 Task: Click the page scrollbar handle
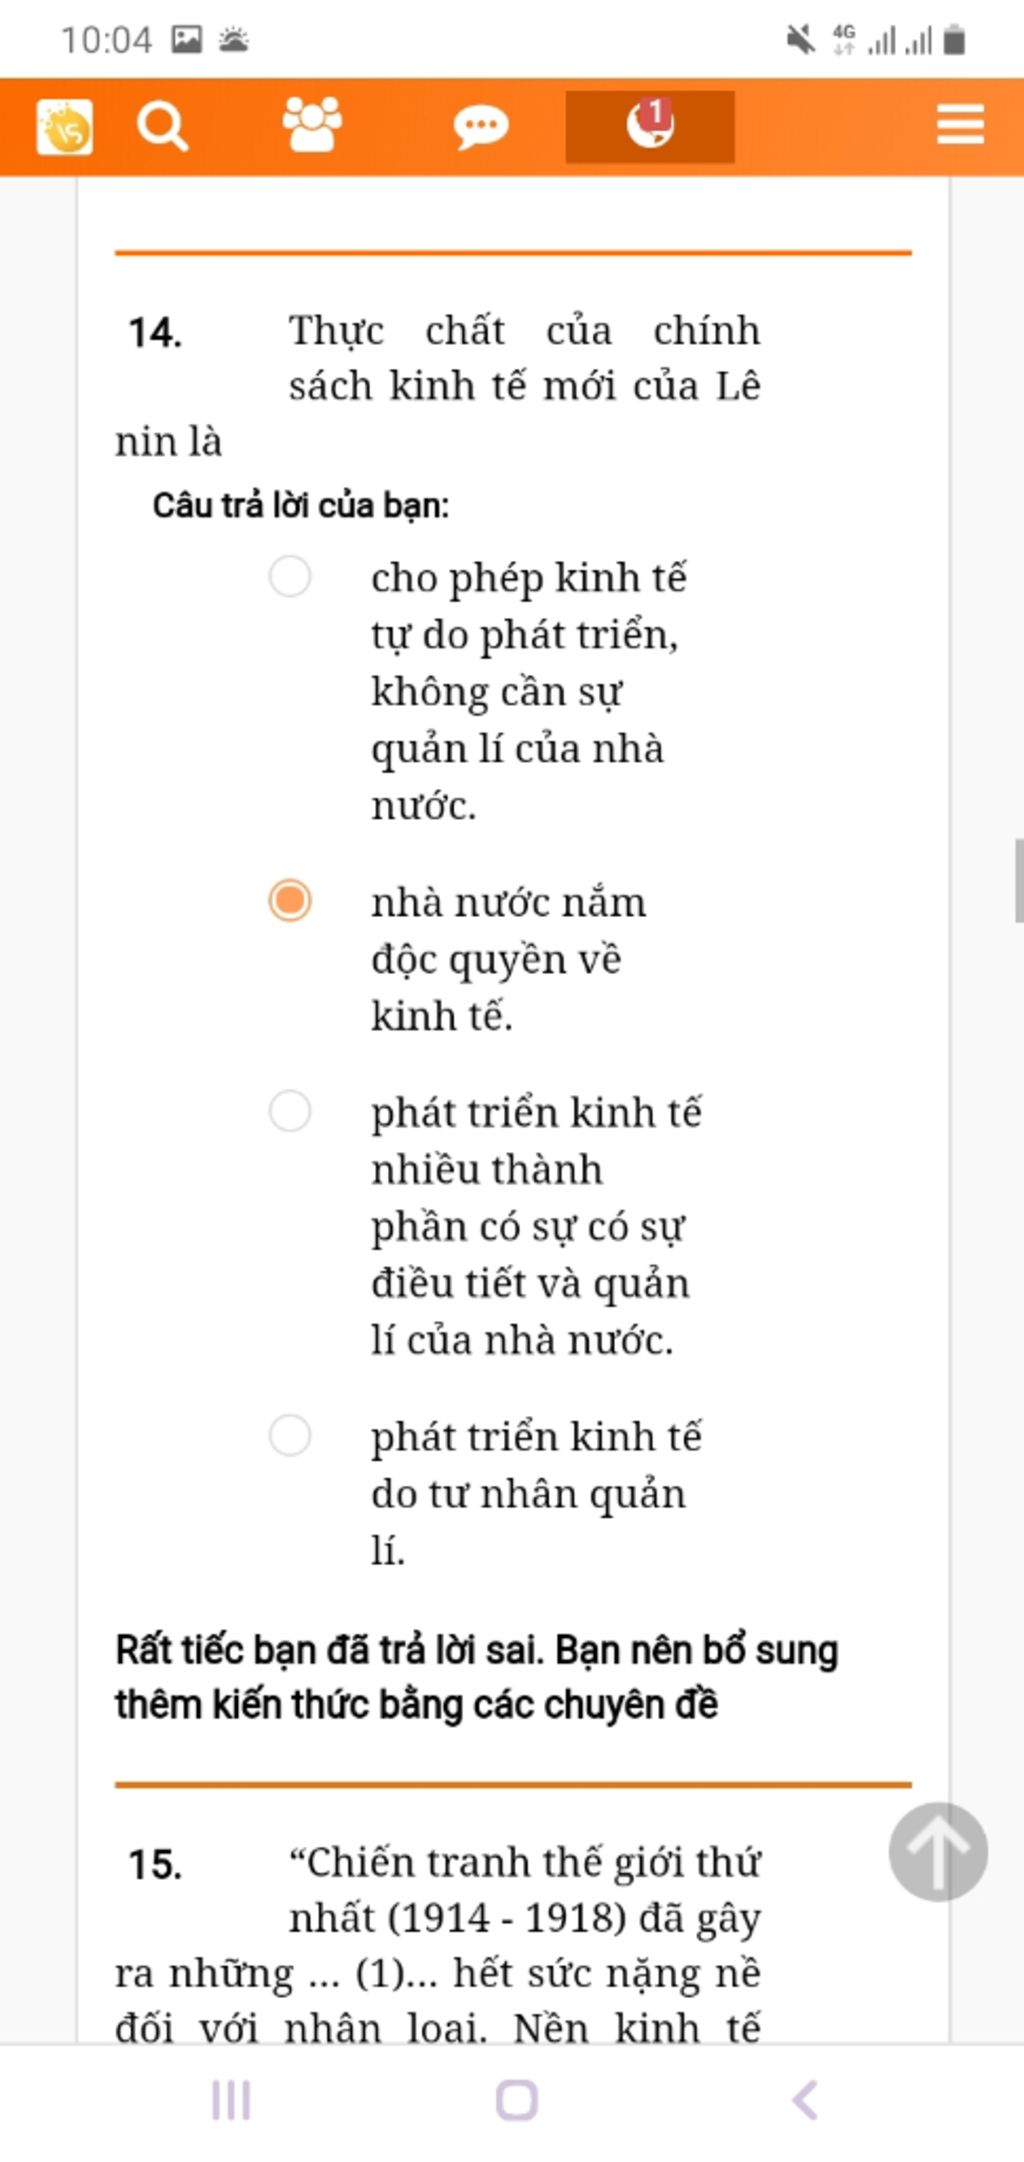[x=1019, y=881]
